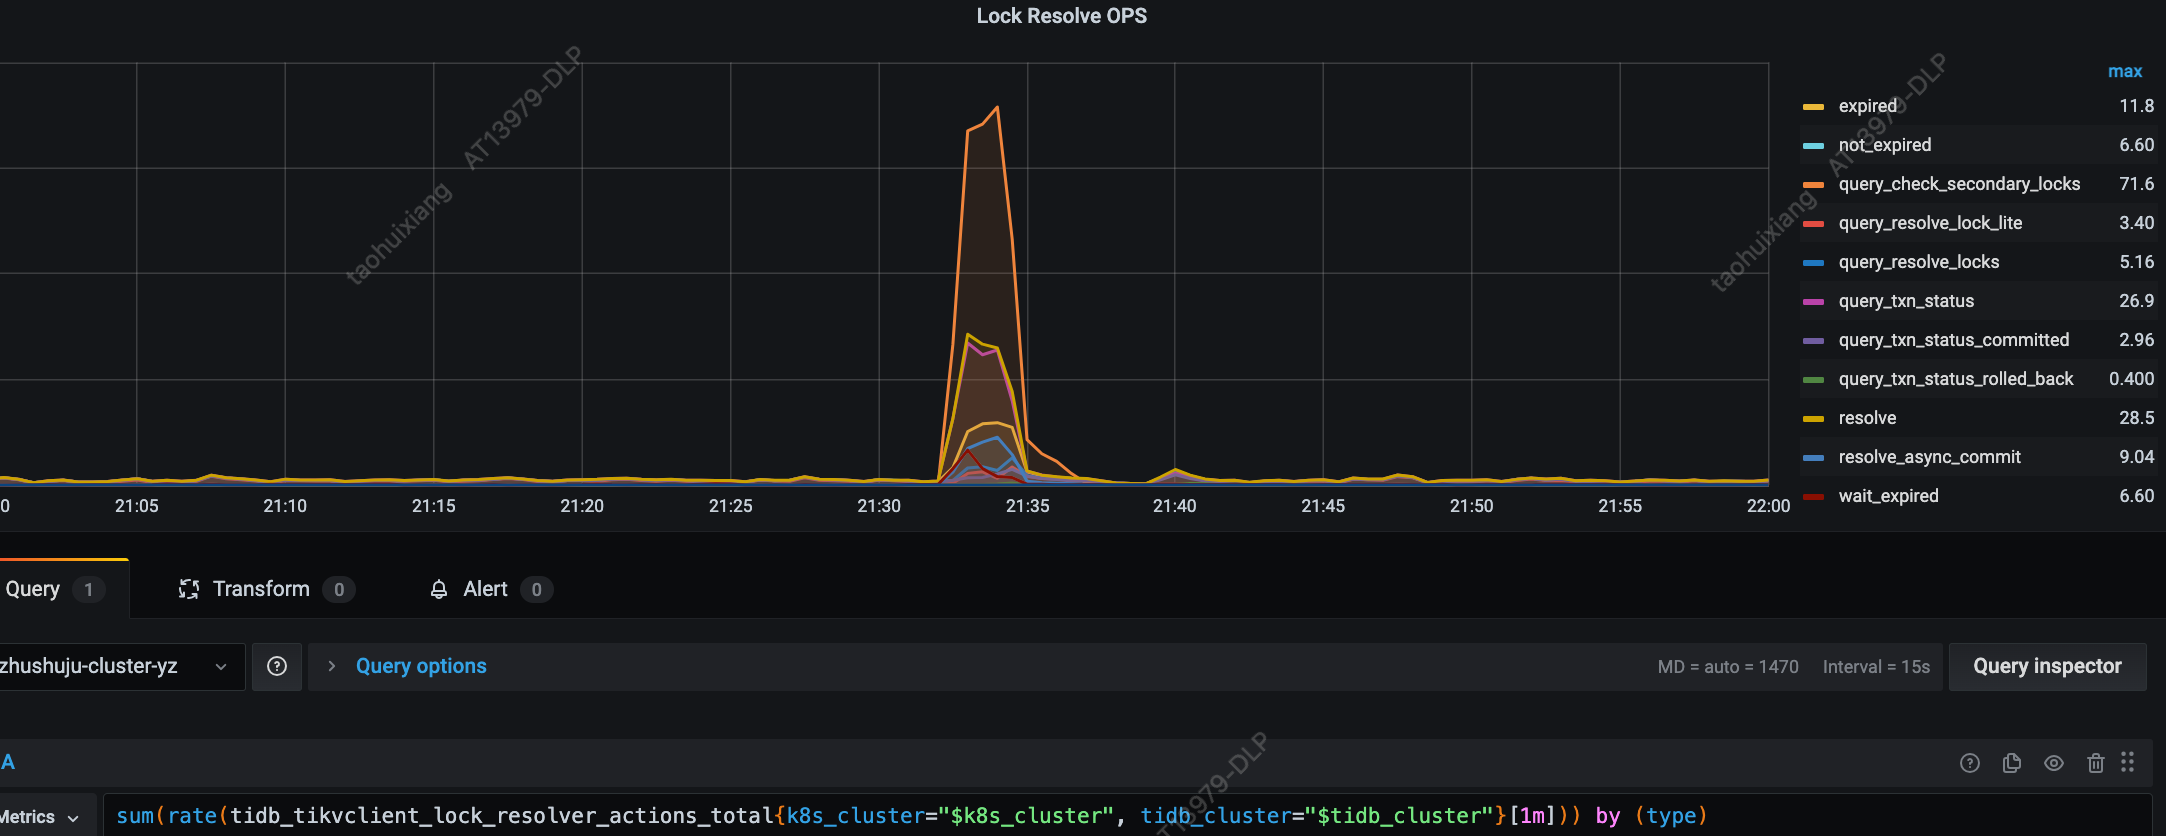Expand the Query options section
This screenshot has height=836, width=2166.
(x=420, y=666)
